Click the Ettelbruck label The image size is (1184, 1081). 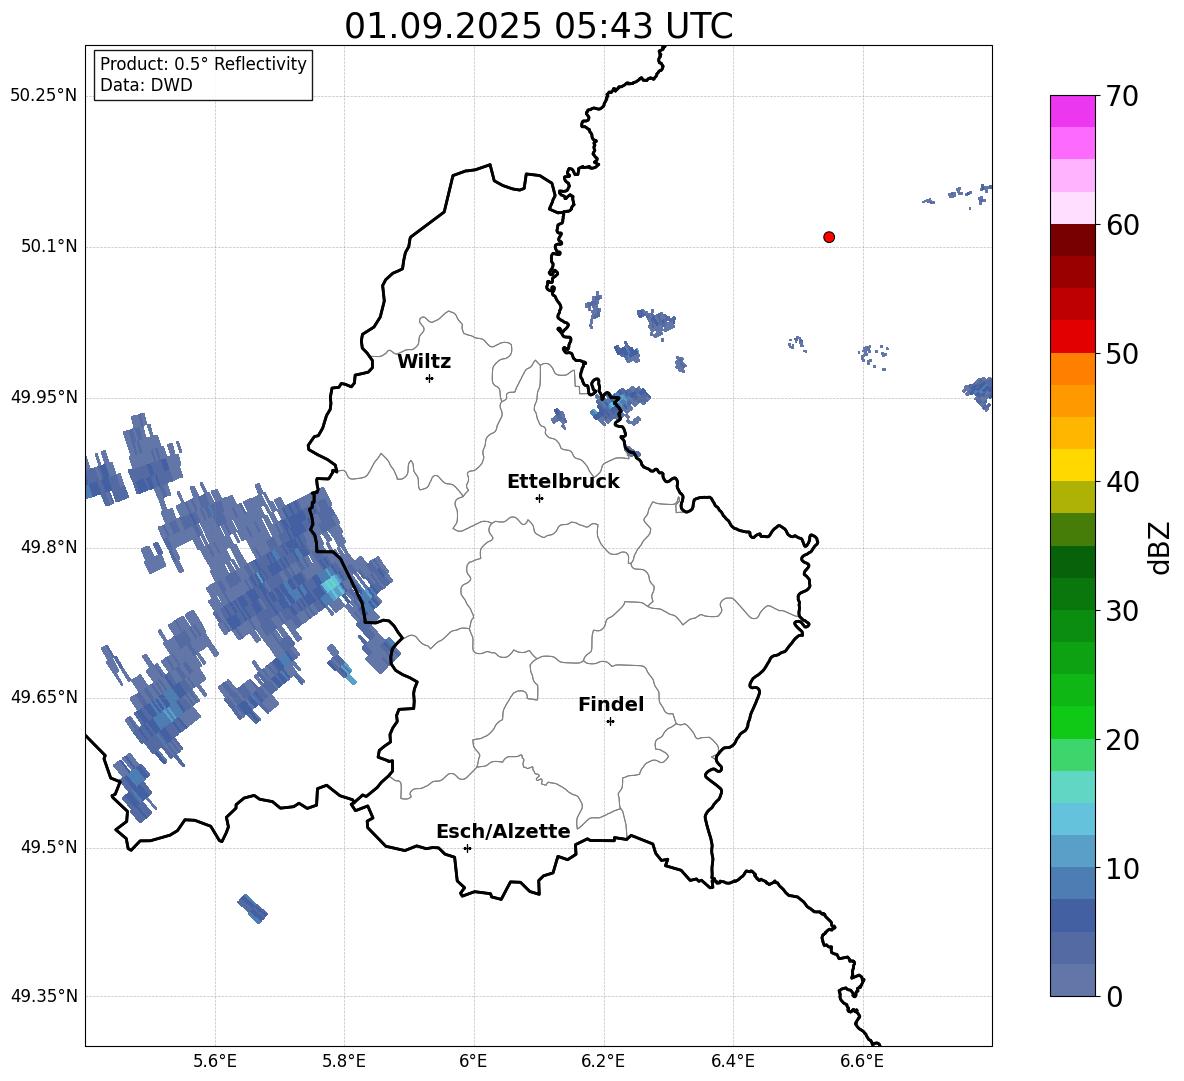point(563,482)
